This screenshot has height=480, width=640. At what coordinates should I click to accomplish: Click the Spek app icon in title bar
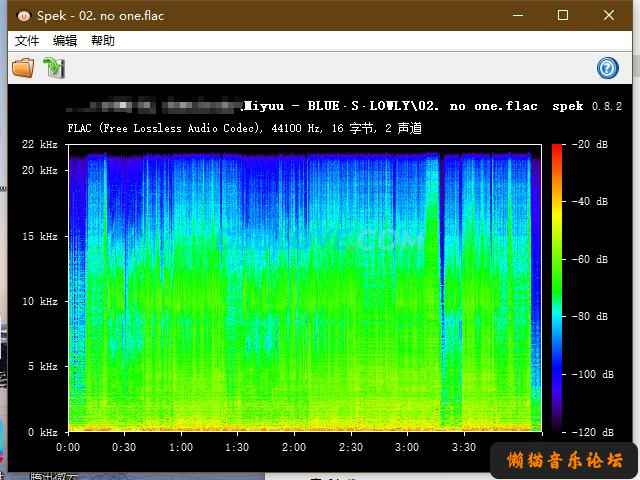point(24,16)
